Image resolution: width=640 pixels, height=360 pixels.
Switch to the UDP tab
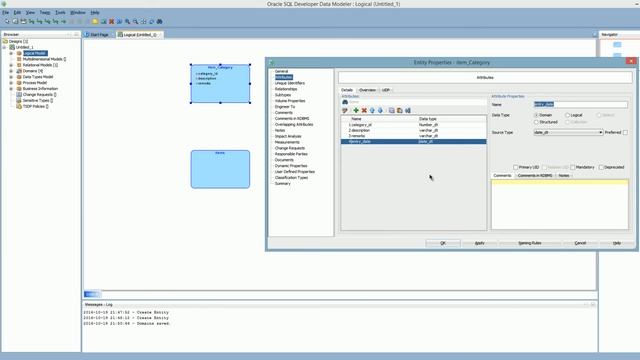386,90
